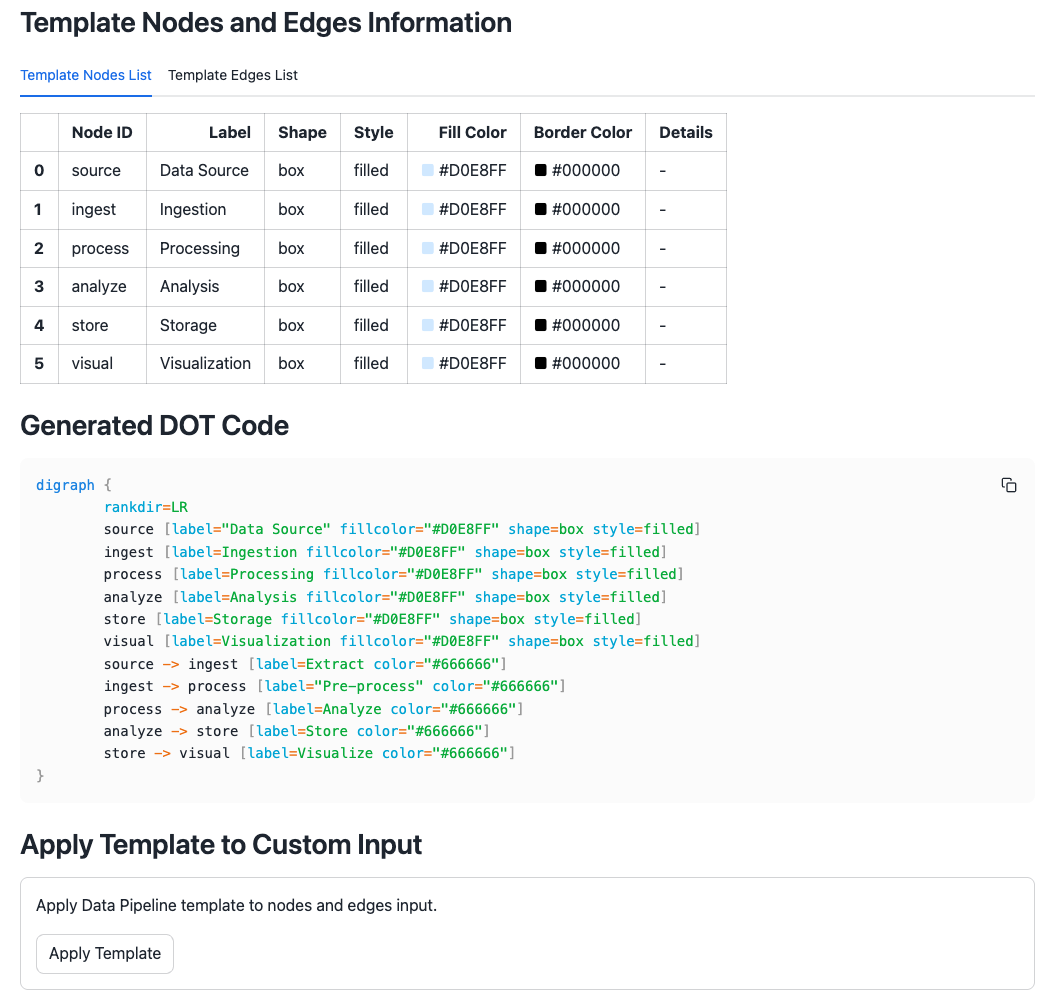This screenshot has height=996, width=1052.
Task: Click the Style column header
Action: click(374, 132)
